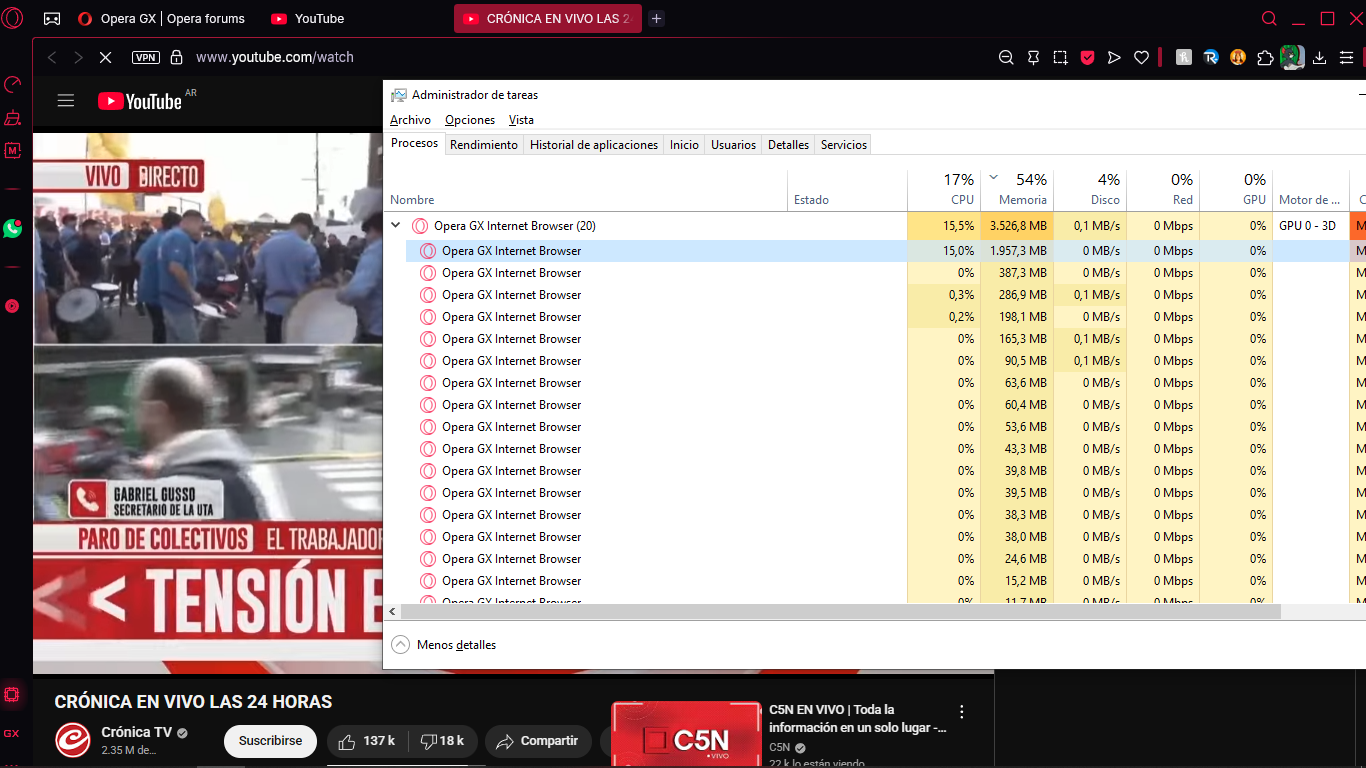Click the zoom out magnifier in address bar

(1006, 58)
